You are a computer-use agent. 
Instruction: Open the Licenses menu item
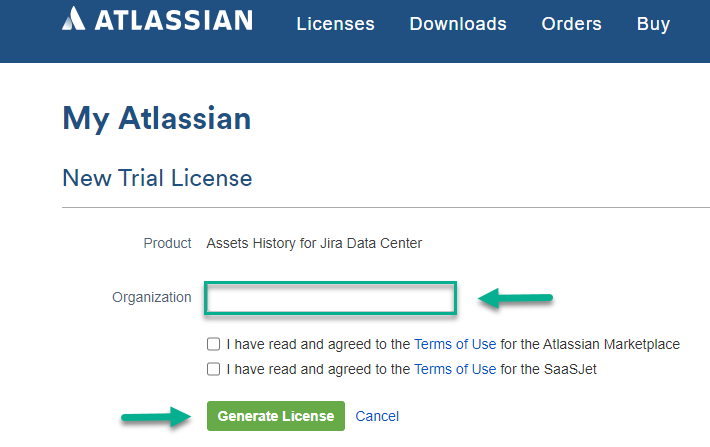click(335, 24)
